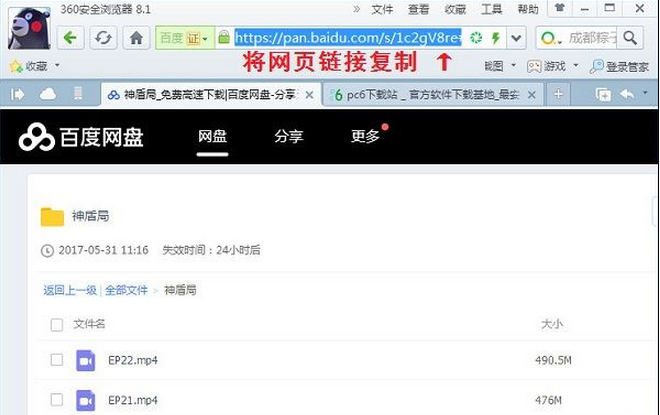
Task: Close the 神盾局 百度网盘 tab
Action: [309, 95]
